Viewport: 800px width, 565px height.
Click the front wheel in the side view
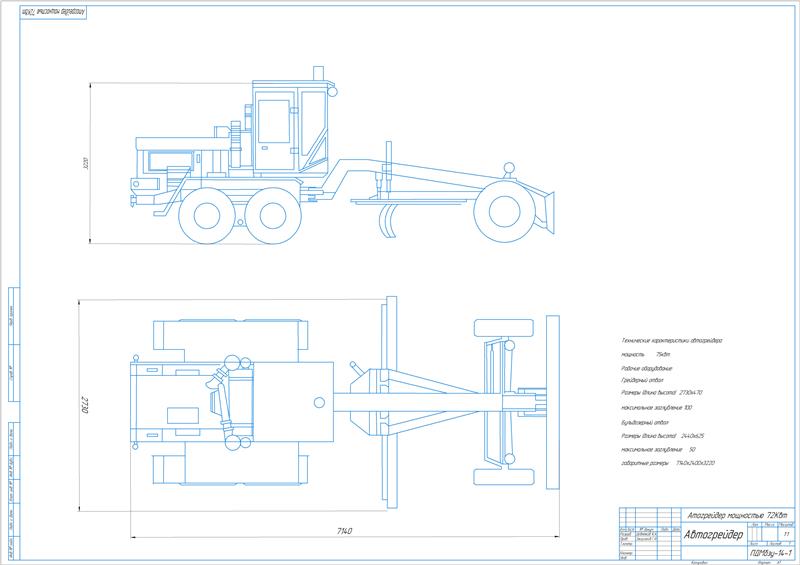pos(504,211)
